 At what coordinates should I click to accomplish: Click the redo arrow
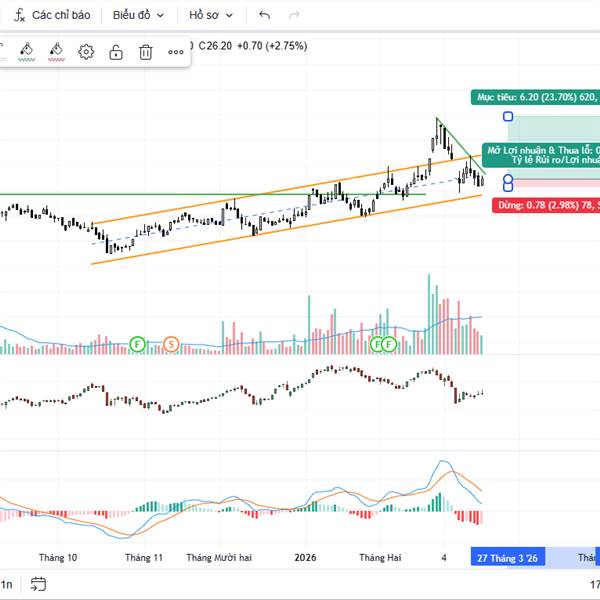(x=293, y=15)
